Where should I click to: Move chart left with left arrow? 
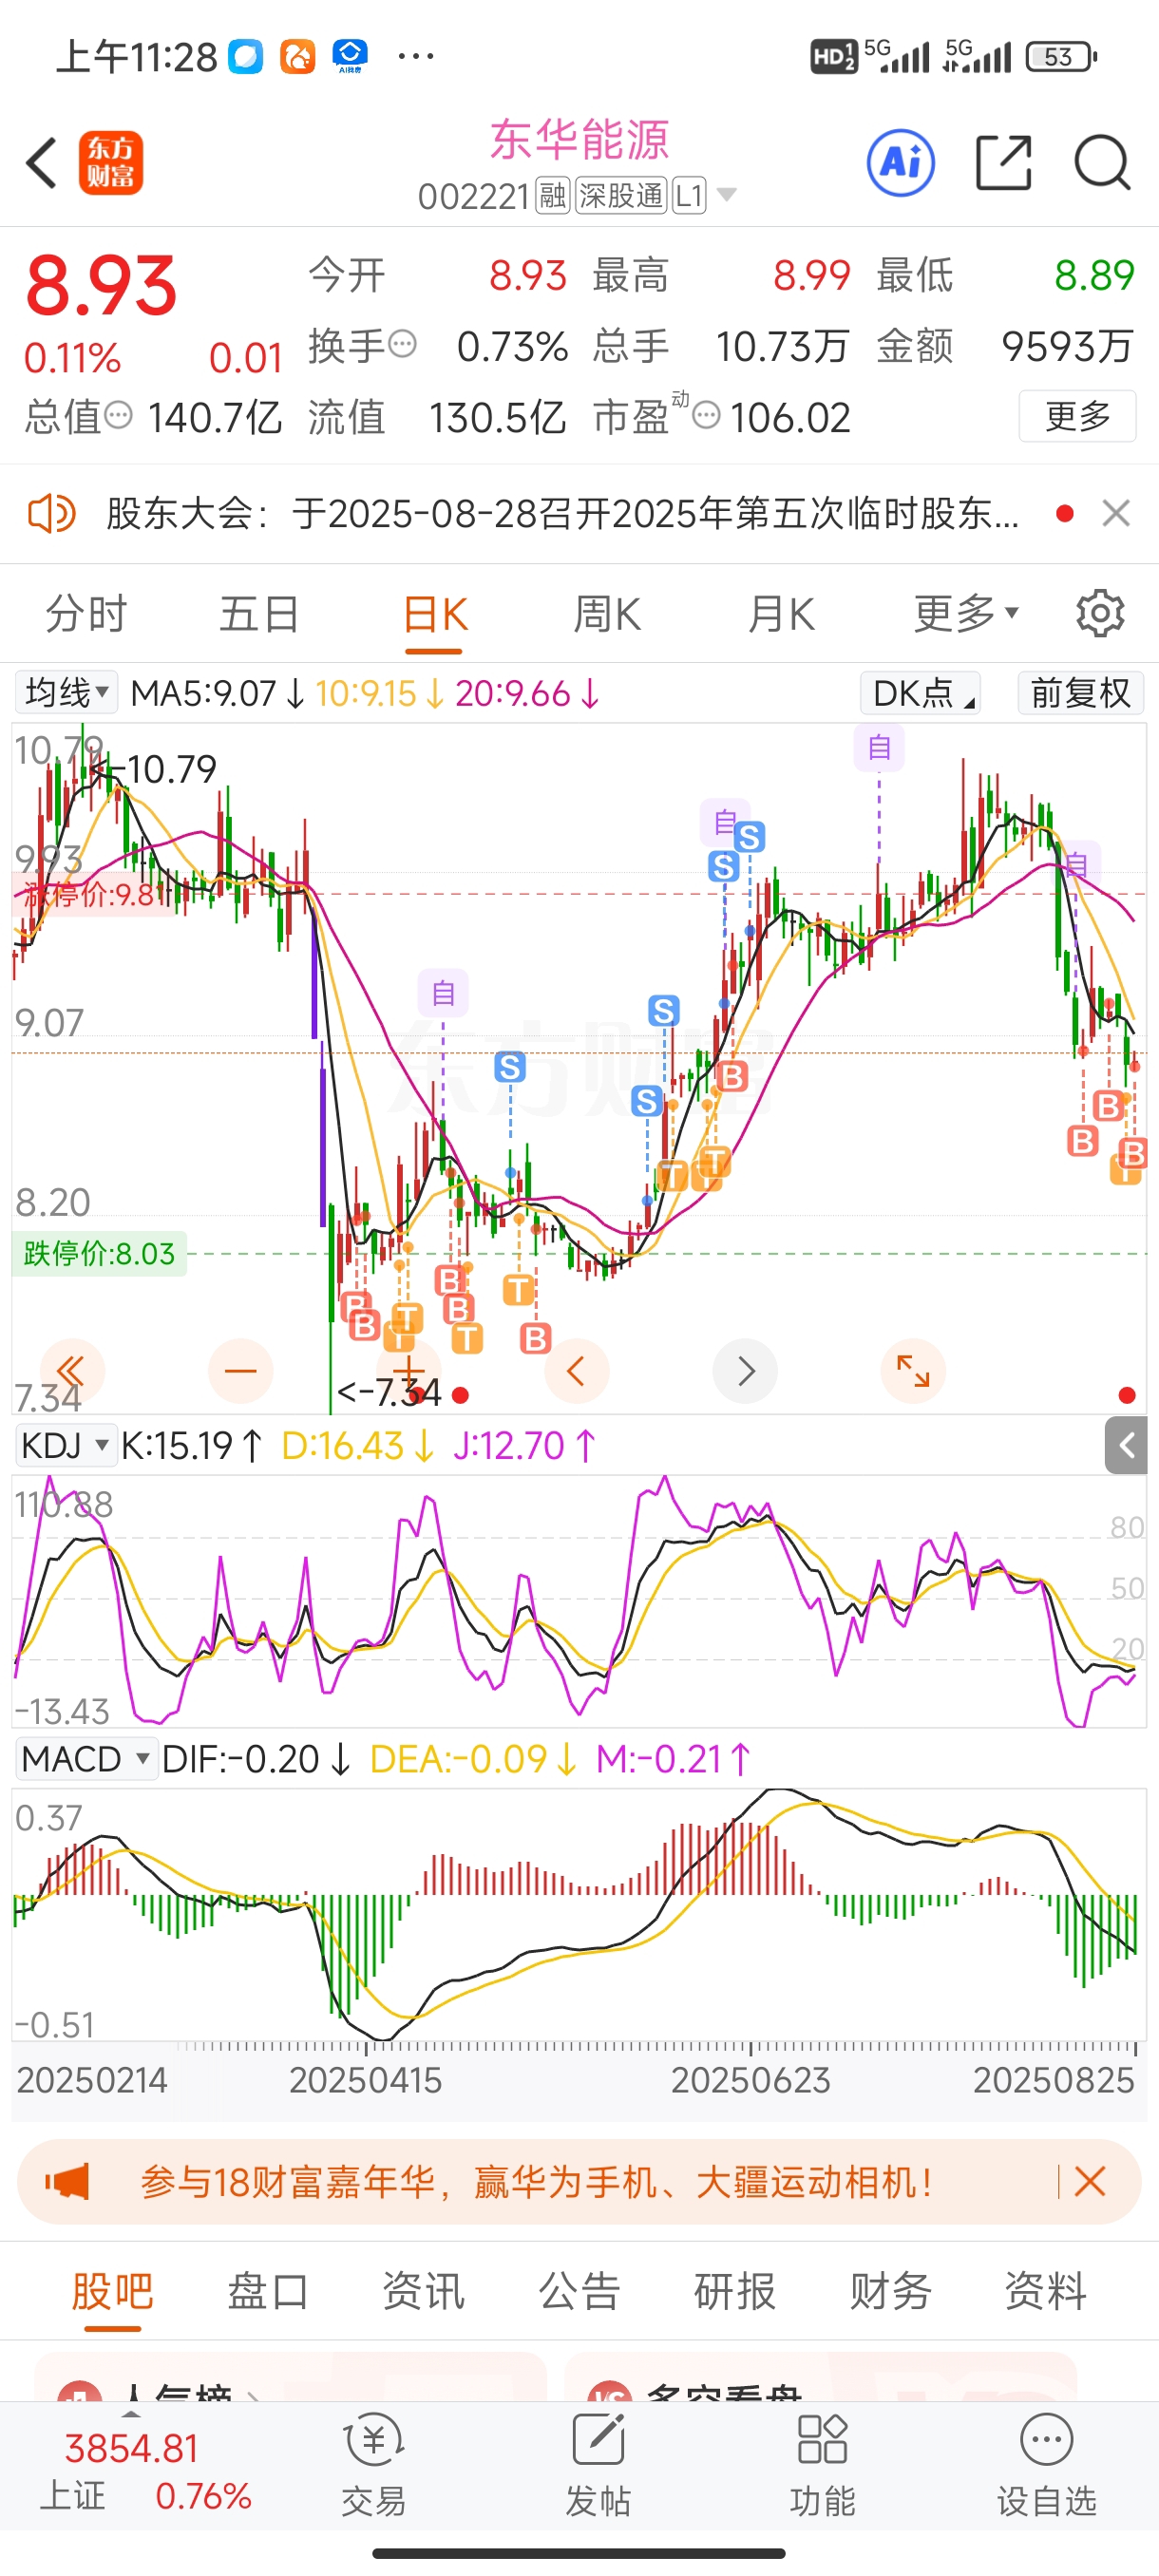point(576,1371)
